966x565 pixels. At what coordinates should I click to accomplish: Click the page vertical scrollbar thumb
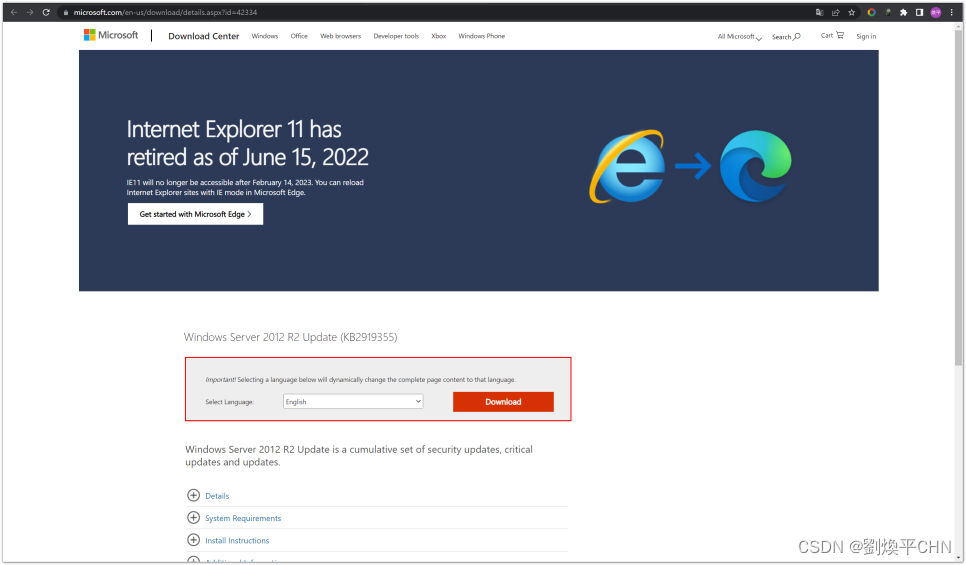pos(959,197)
